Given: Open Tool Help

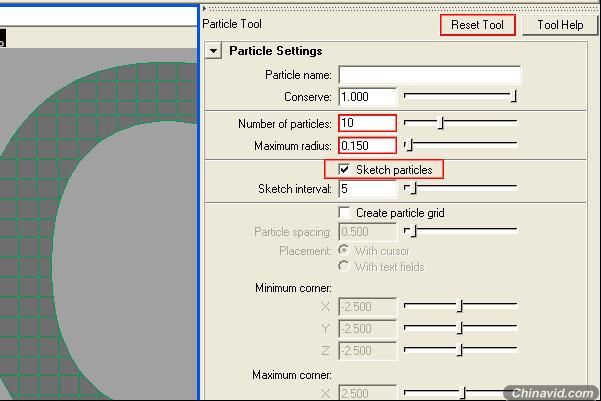Looking at the screenshot, I should (559, 25).
